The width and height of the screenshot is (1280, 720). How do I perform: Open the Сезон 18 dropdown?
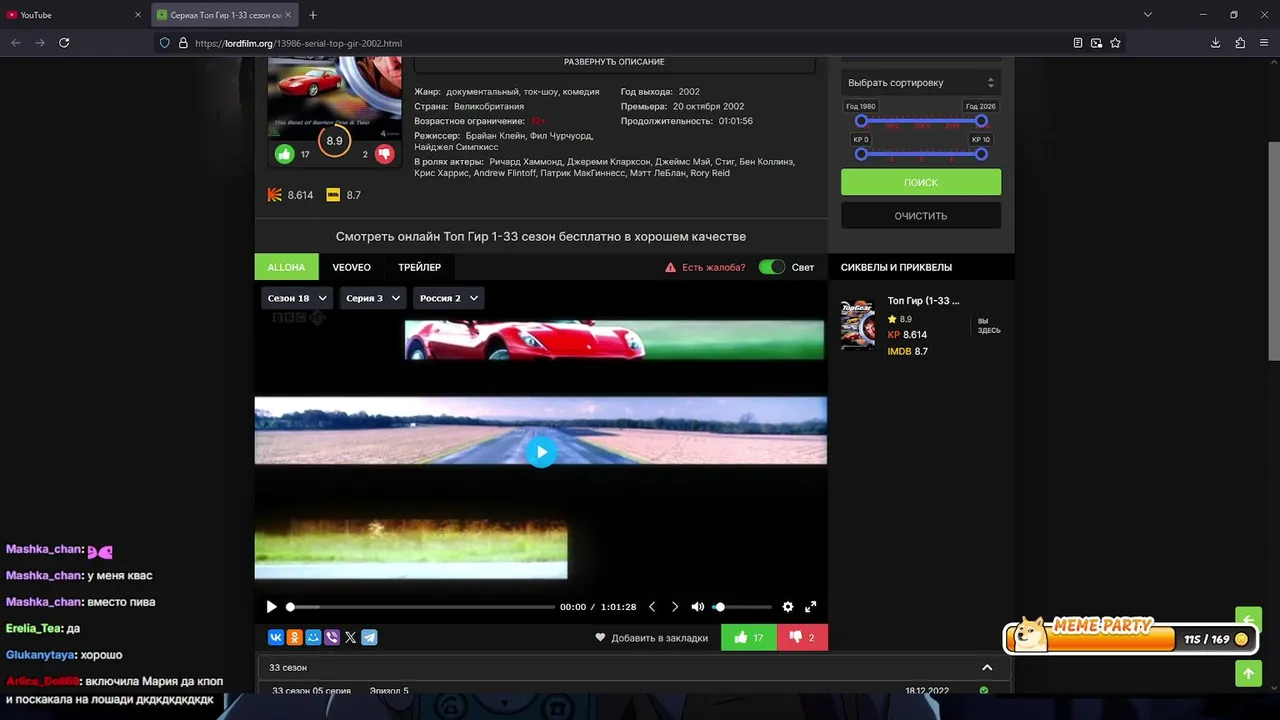click(x=297, y=298)
